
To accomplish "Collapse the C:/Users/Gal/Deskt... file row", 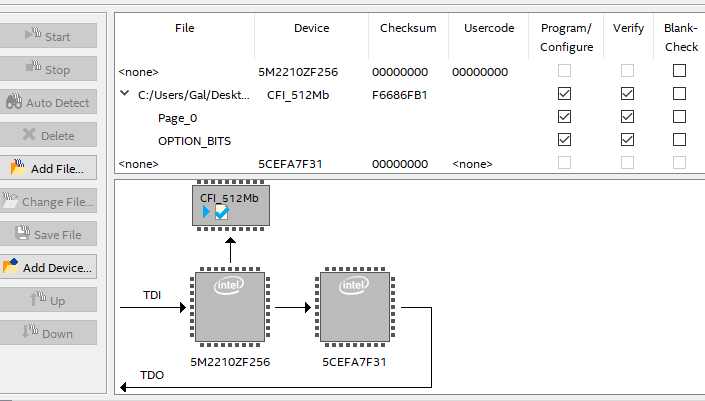I will (125, 94).
